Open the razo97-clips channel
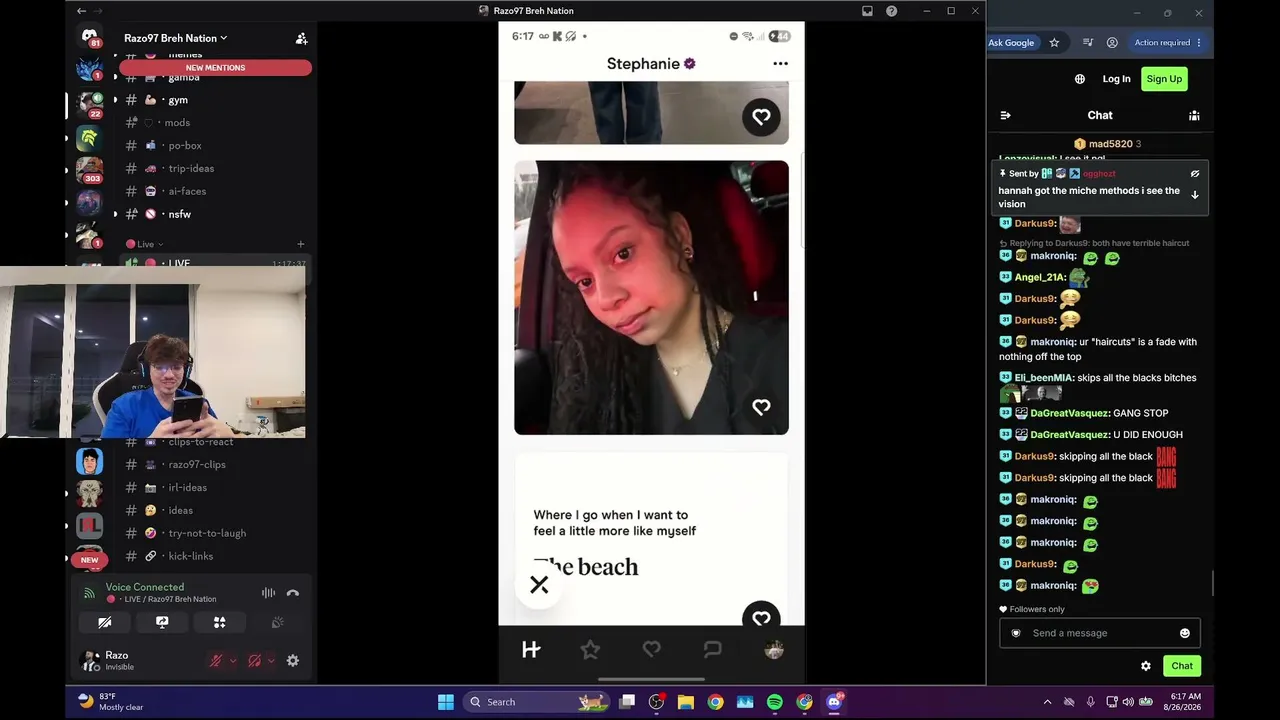This screenshot has width=1280, height=720. [x=215, y=465]
